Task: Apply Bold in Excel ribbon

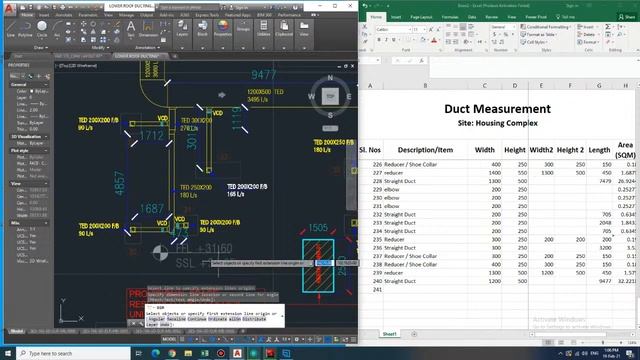Action: tap(379, 40)
